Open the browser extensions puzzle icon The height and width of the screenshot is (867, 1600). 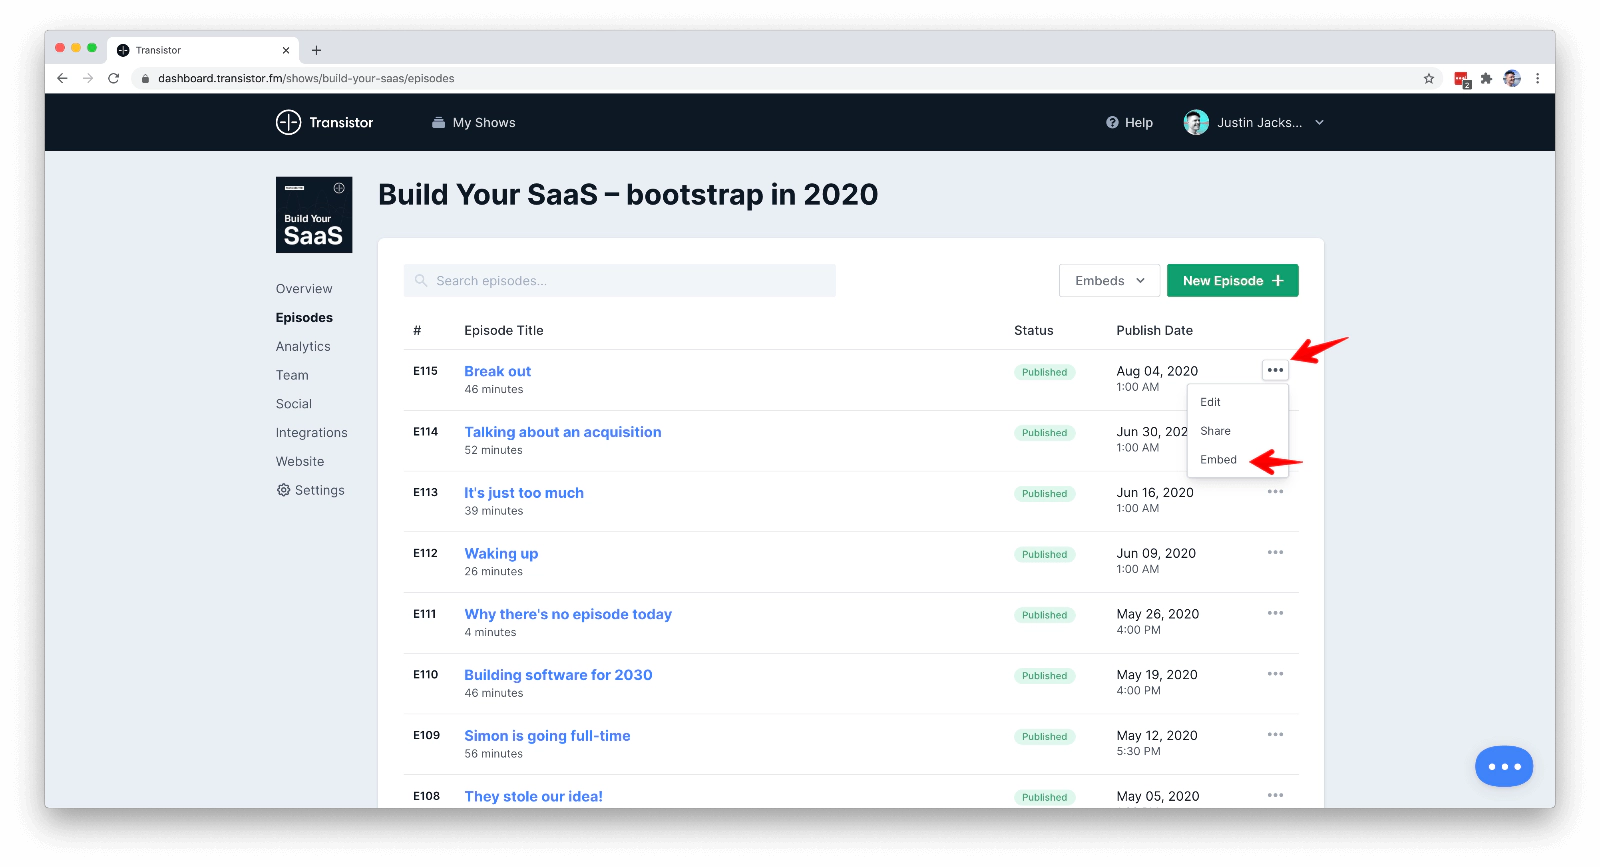tap(1486, 78)
